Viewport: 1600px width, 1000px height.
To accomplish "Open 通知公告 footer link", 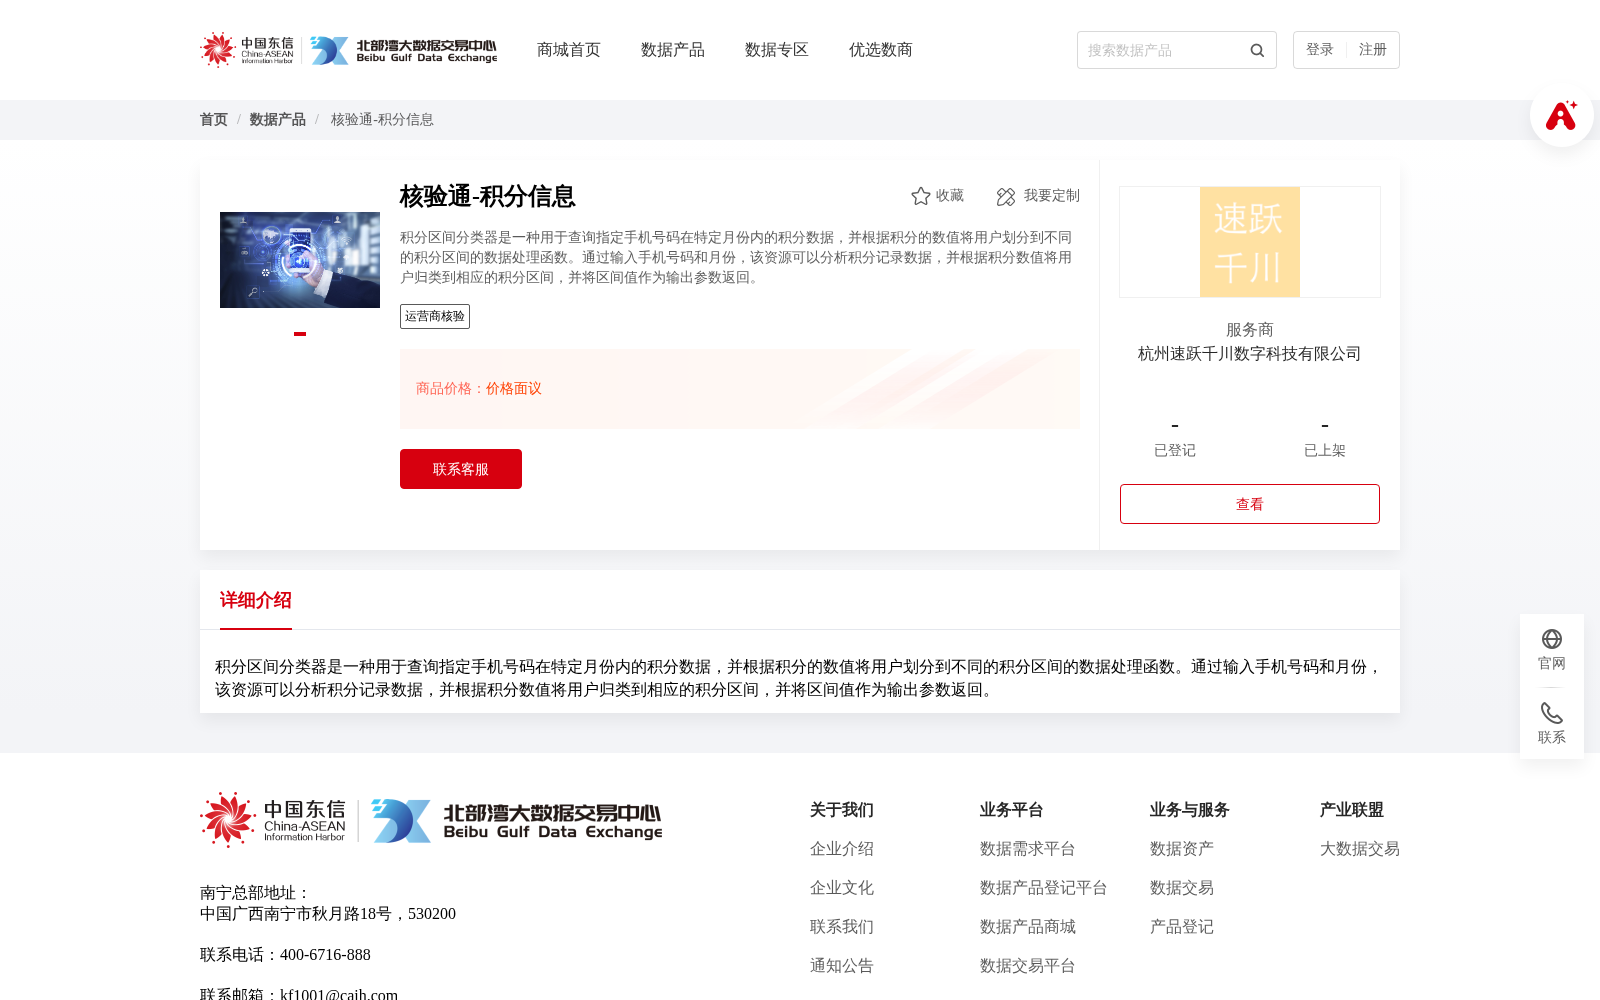I will click(x=842, y=966).
